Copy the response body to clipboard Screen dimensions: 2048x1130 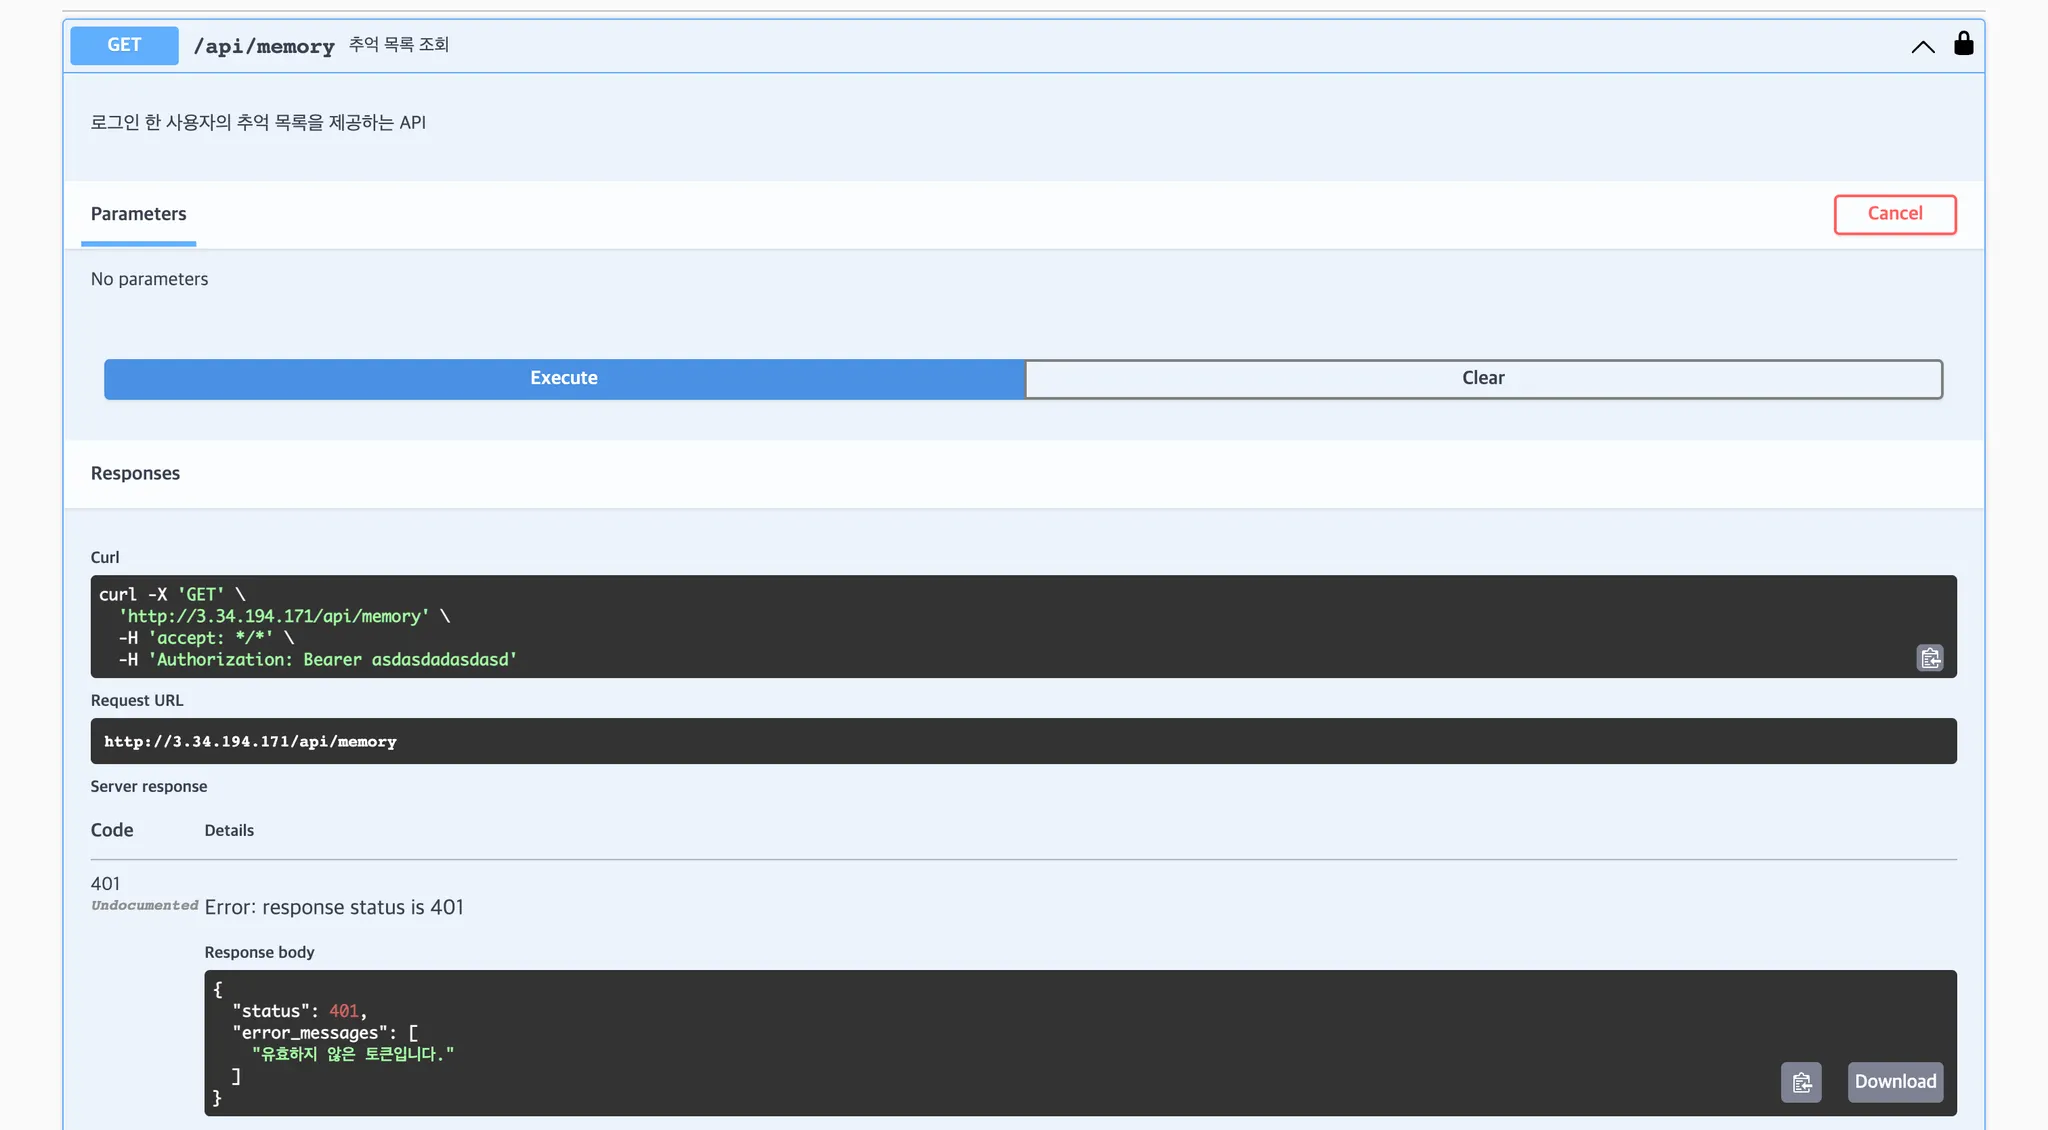coord(1801,1082)
